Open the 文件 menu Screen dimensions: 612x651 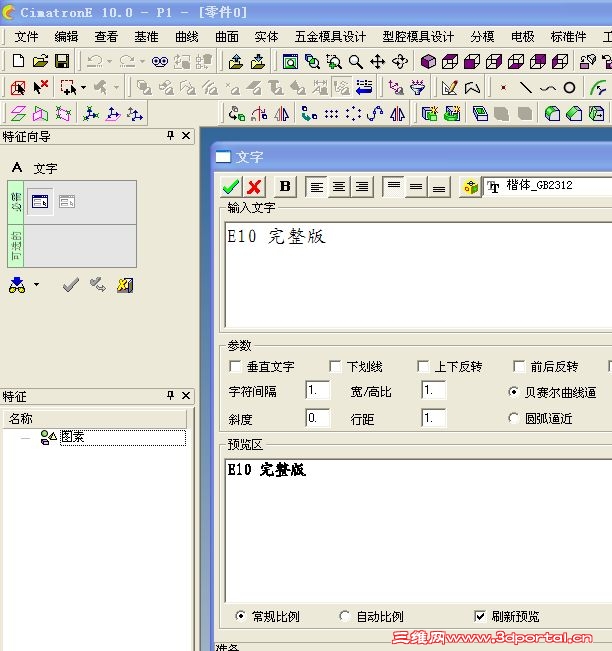click(26, 37)
